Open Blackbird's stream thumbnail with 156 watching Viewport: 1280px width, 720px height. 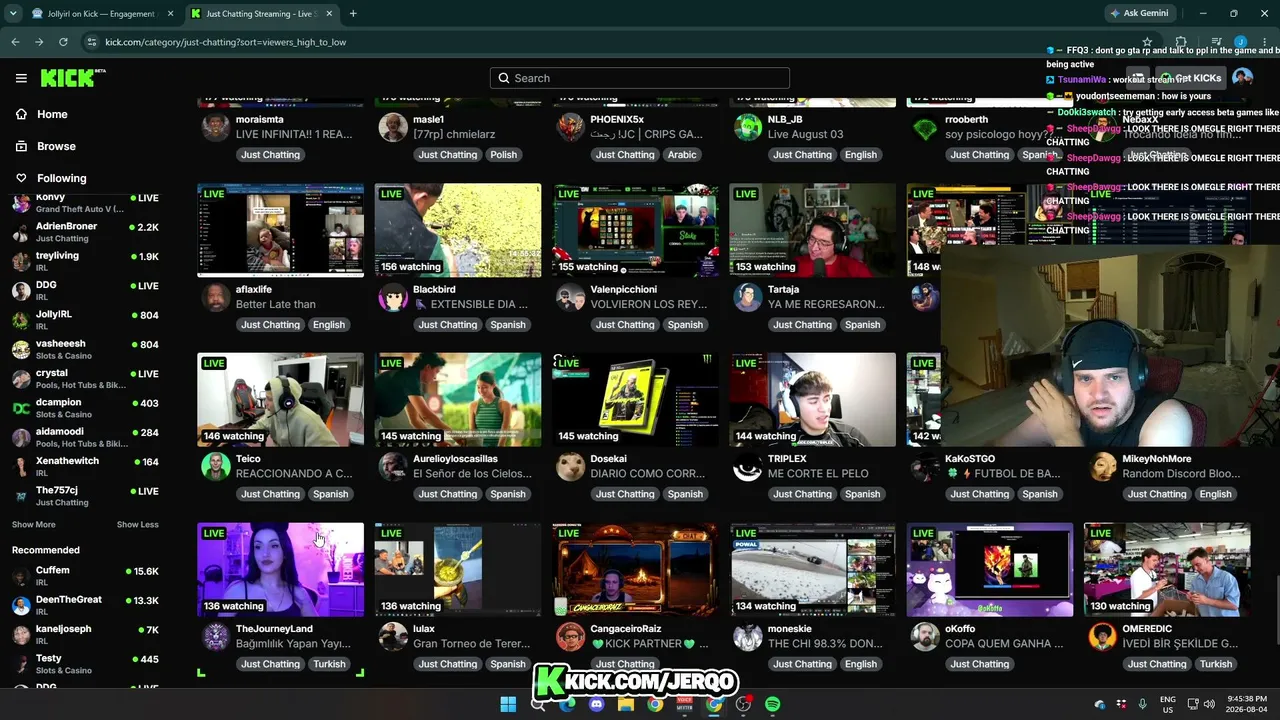coord(458,230)
